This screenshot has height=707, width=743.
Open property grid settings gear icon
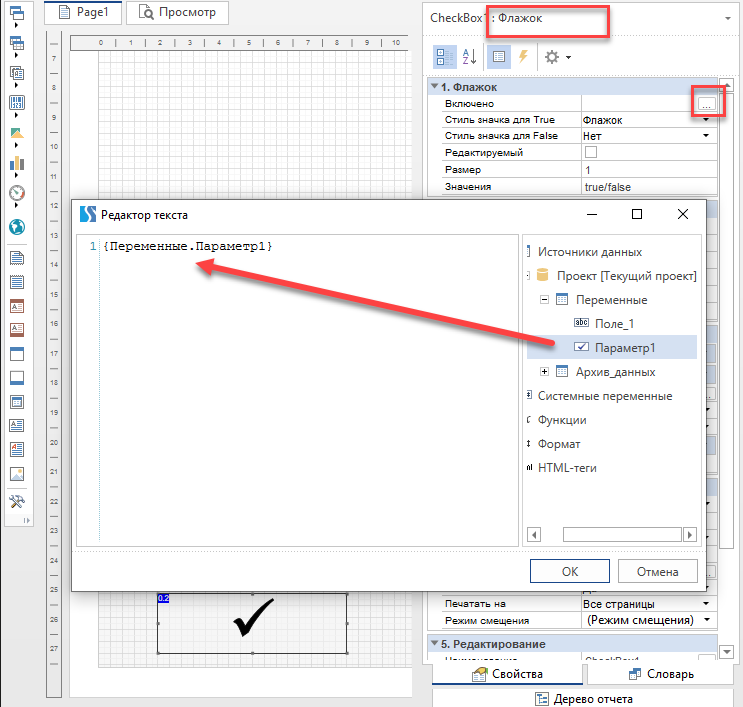(x=552, y=57)
